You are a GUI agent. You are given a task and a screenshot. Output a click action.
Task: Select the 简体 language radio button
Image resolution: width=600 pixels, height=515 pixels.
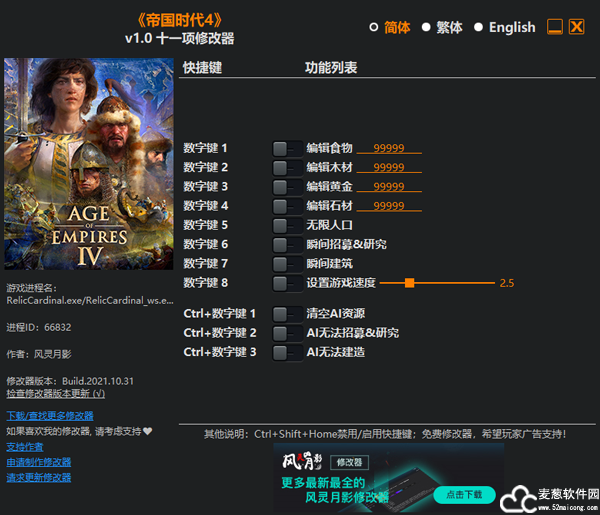pos(374,28)
